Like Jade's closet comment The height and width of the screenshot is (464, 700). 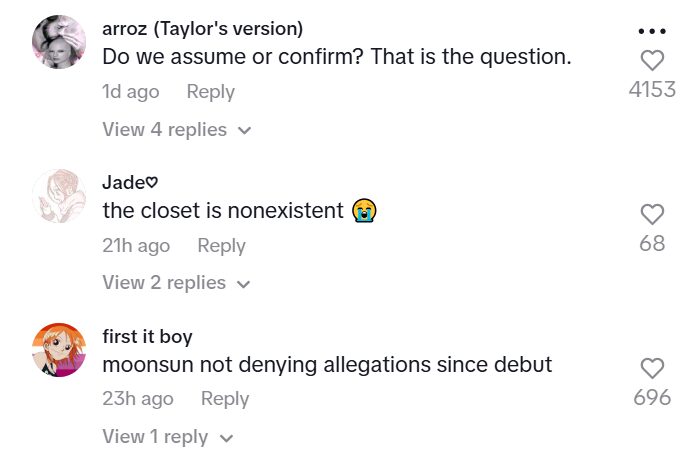tap(652, 214)
